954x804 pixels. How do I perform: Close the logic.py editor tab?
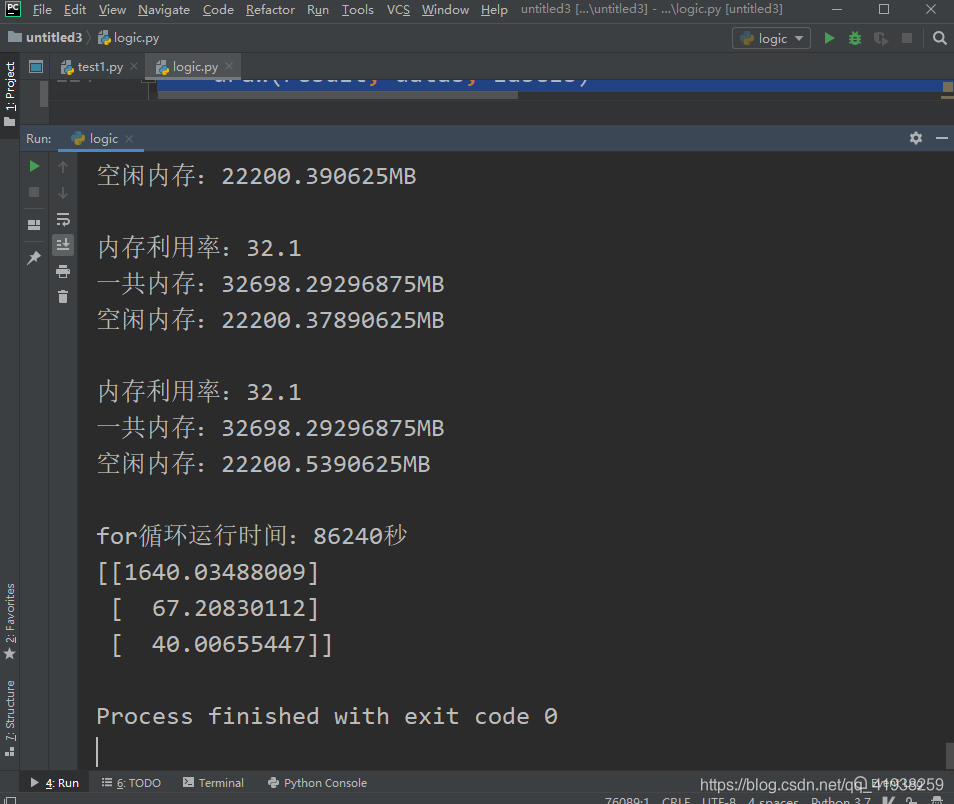[229, 66]
